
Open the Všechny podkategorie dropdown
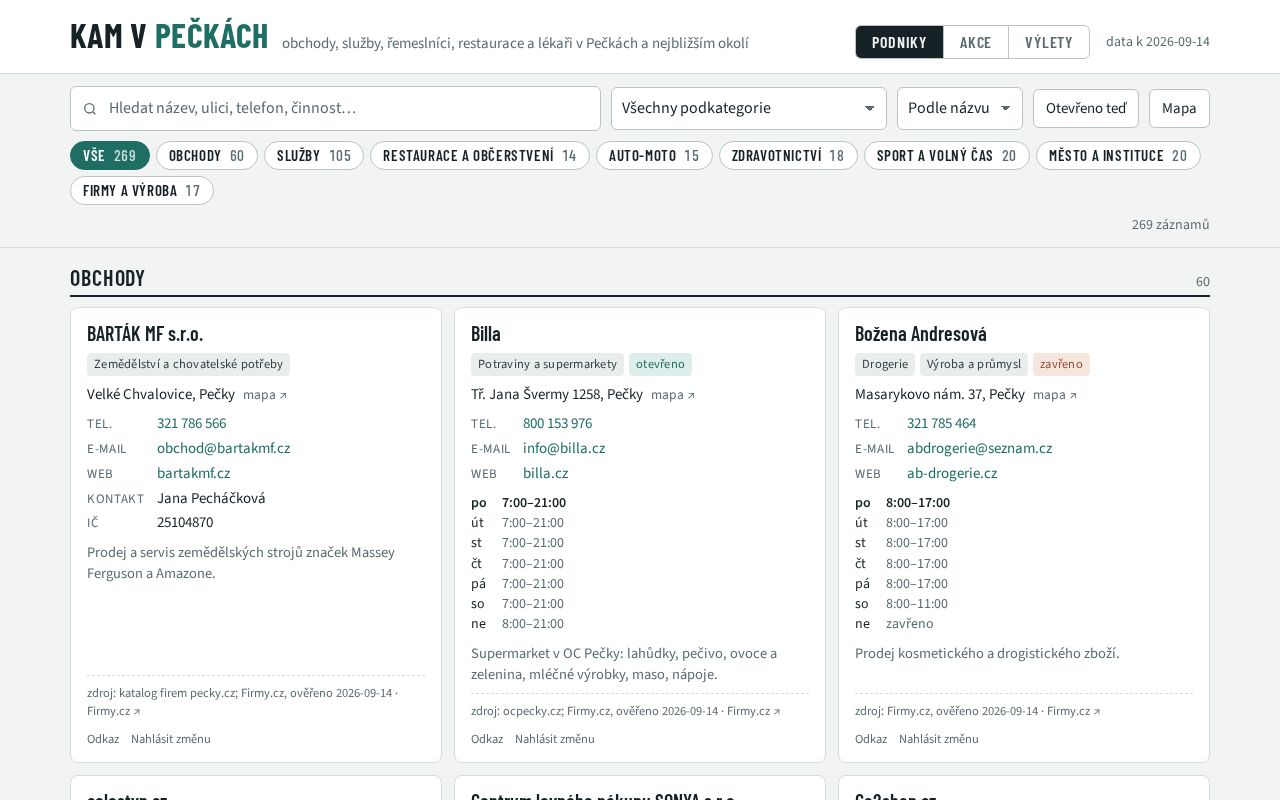pos(749,108)
